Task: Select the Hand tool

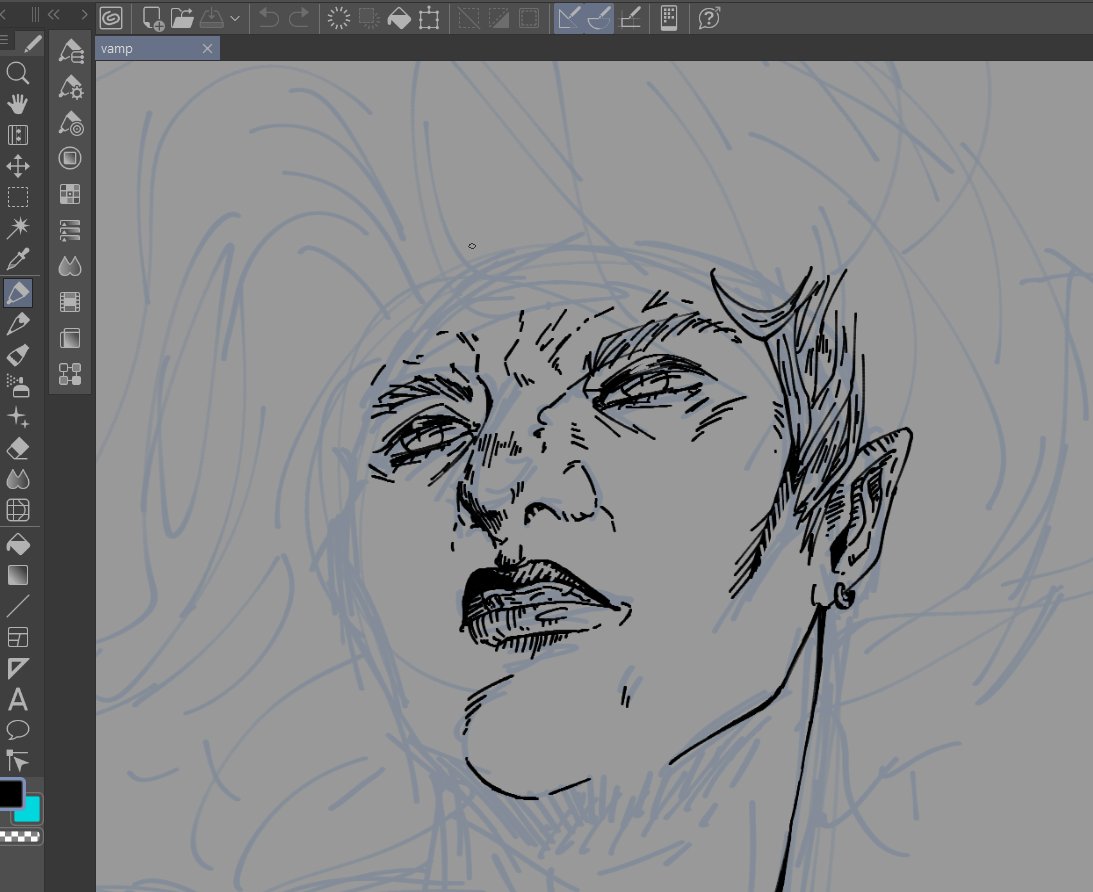Action: coord(18,103)
